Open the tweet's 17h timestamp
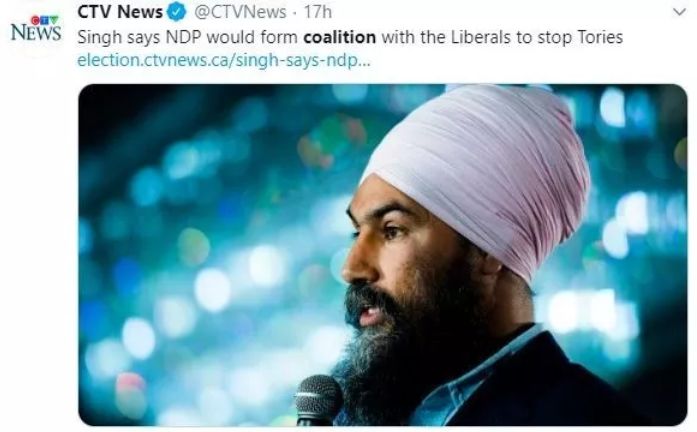 click(x=317, y=12)
